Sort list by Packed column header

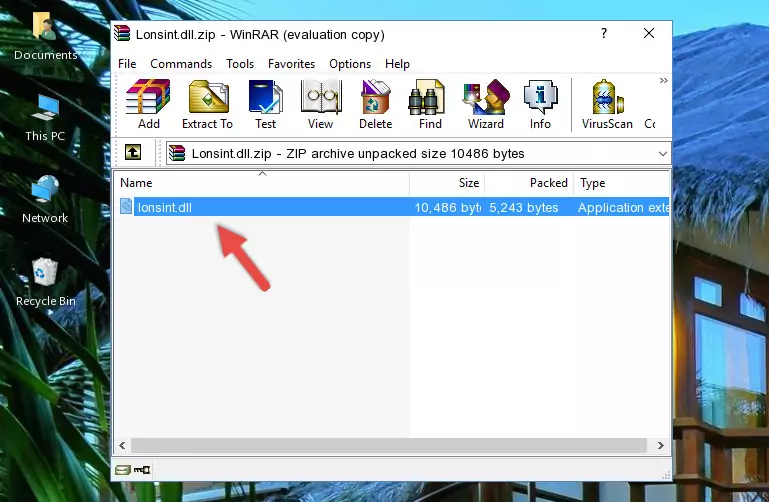529,183
